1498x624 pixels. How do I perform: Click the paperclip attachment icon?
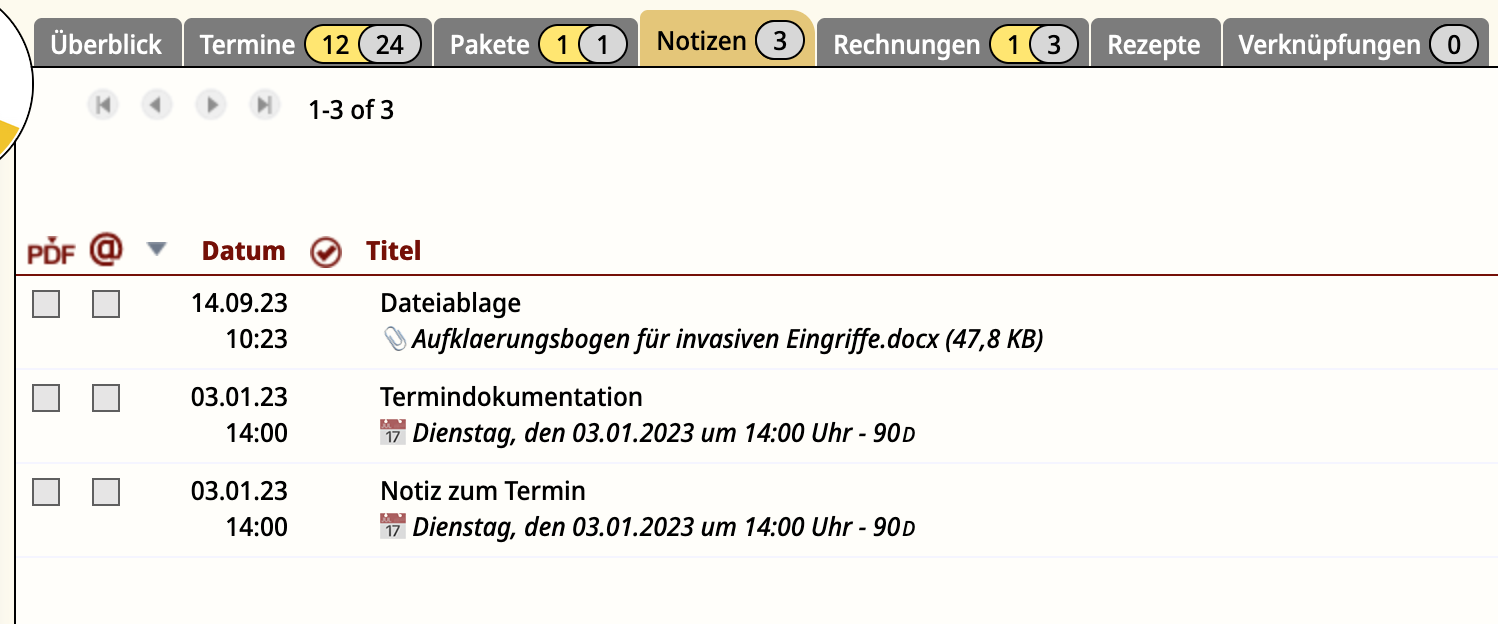coord(394,340)
